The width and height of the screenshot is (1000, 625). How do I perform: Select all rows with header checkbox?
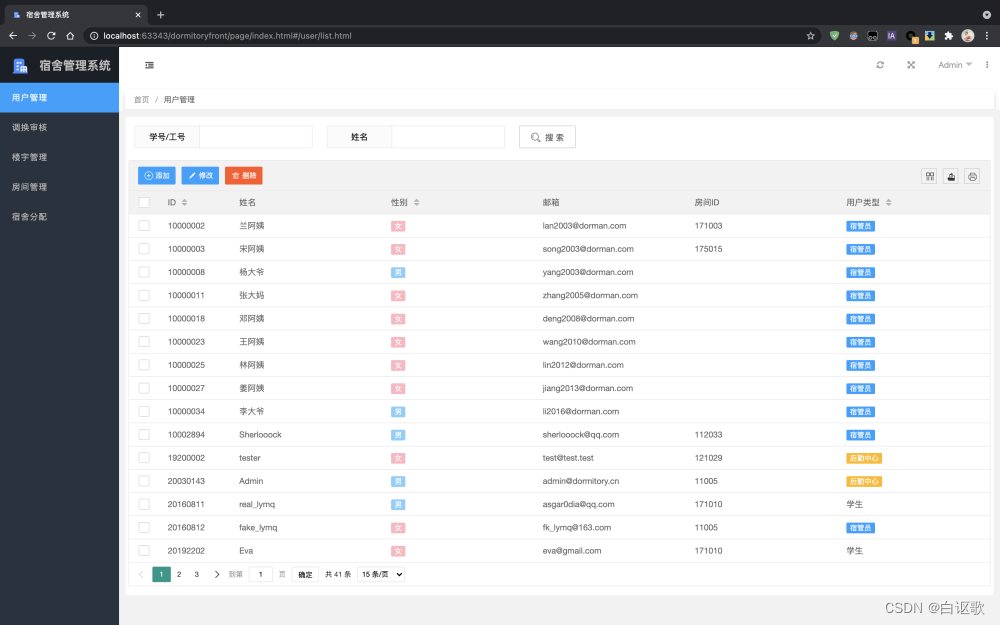click(144, 201)
